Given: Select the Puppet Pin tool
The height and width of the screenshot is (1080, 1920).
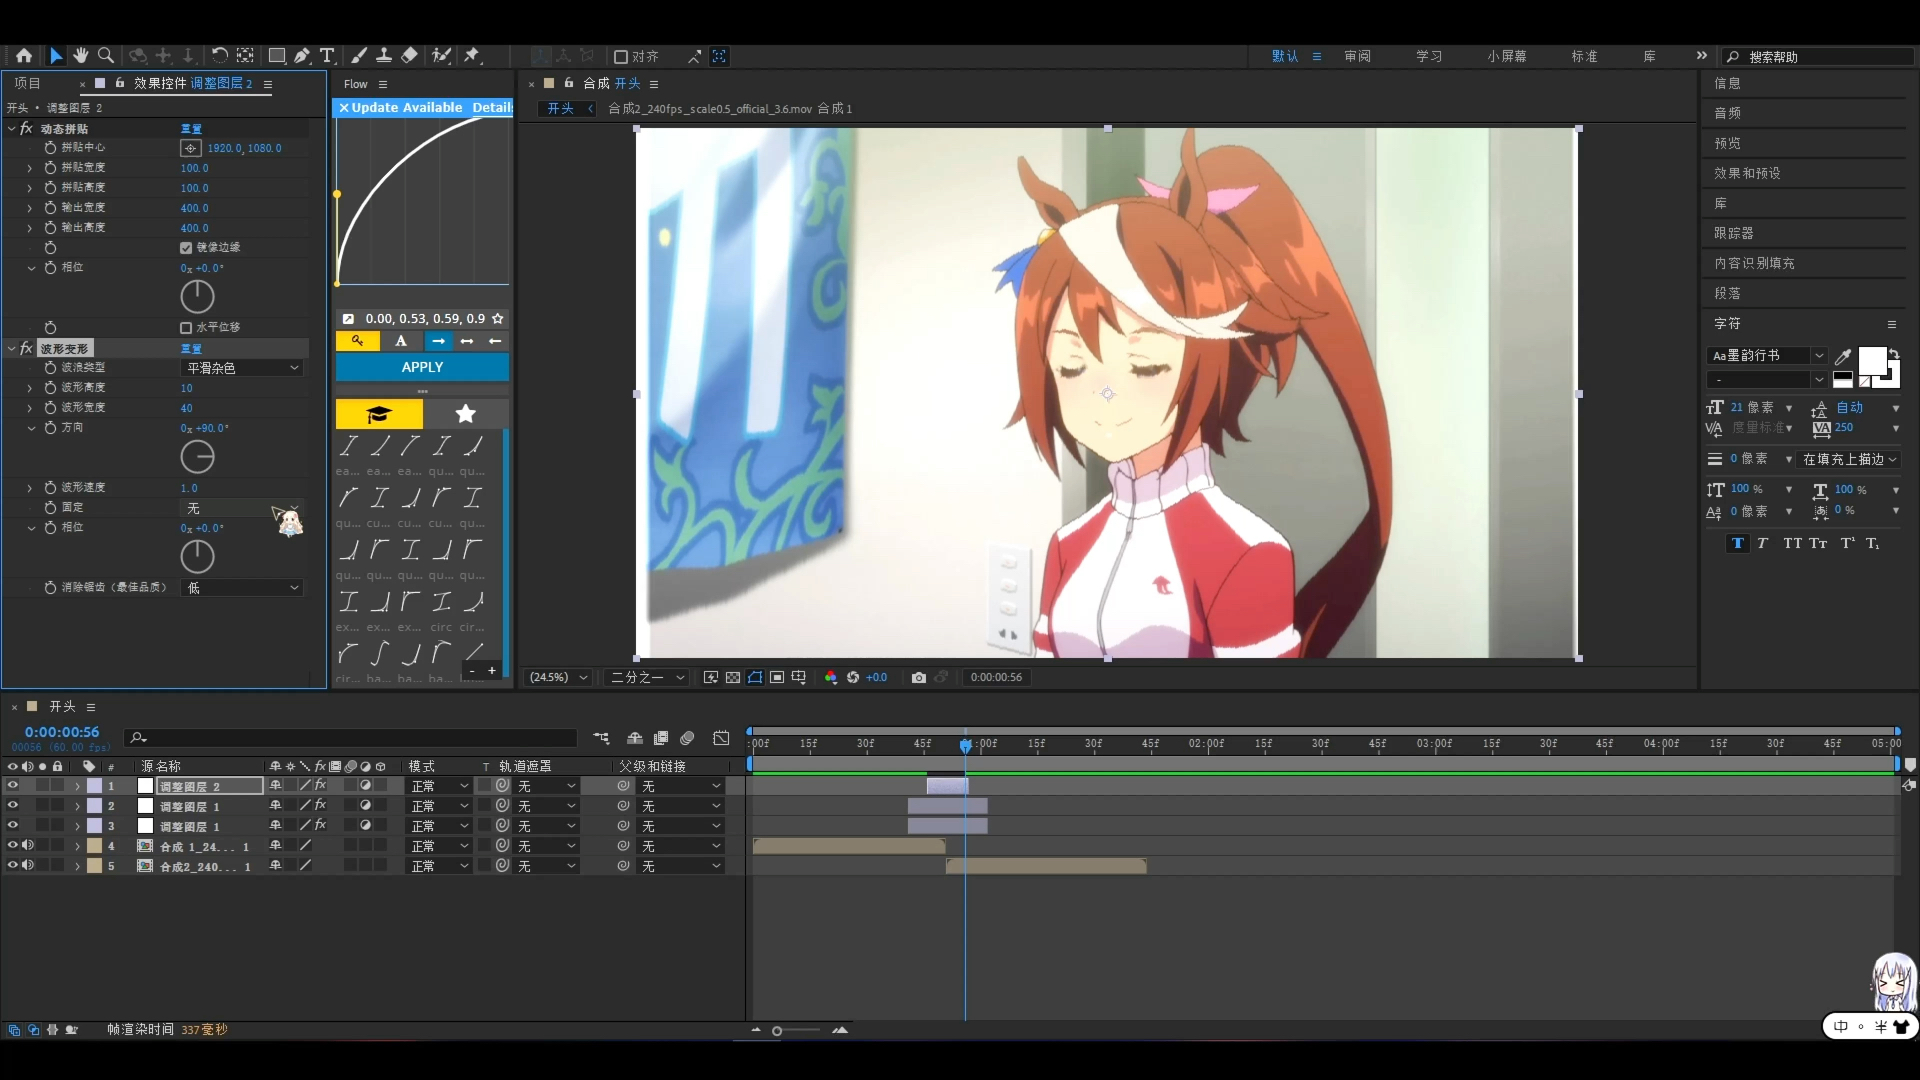Looking at the screenshot, I should pyautogui.click(x=472, y=56).
